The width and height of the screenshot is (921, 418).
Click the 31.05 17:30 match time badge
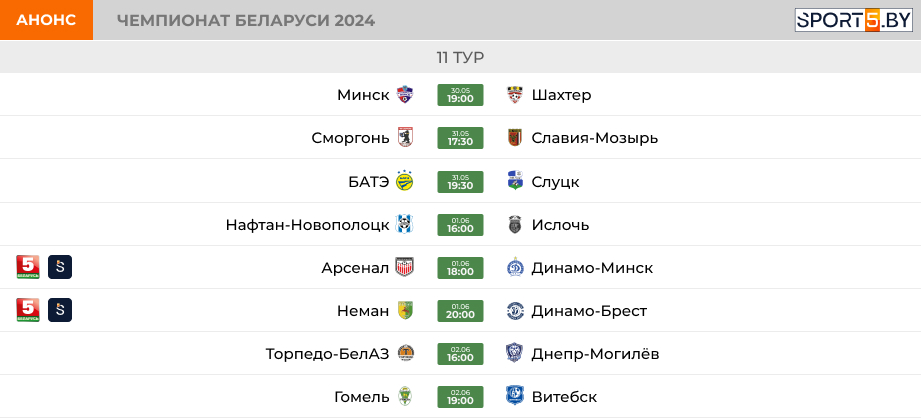click(460, 138)
